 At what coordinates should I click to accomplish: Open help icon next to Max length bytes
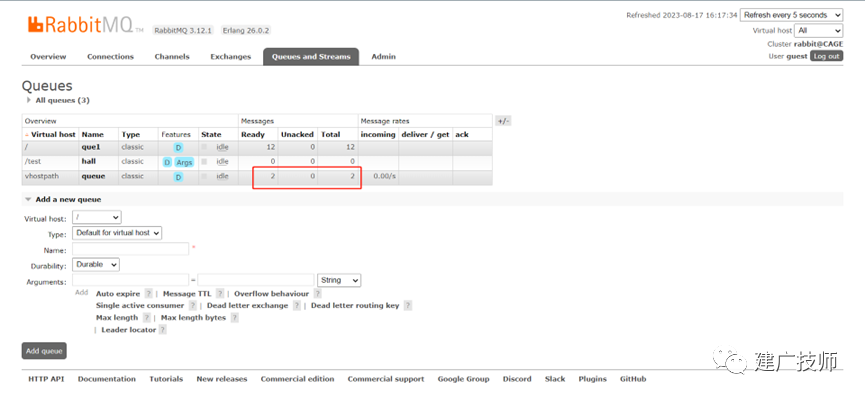pyautogui.click(x=234, y=317)
